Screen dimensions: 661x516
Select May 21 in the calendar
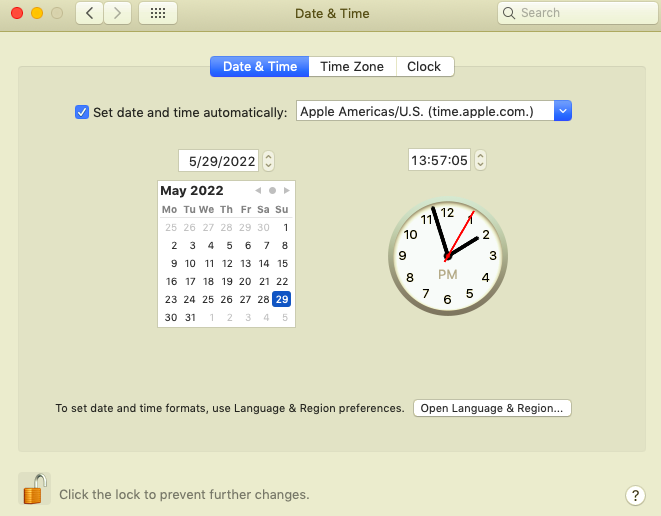point(264,282)
